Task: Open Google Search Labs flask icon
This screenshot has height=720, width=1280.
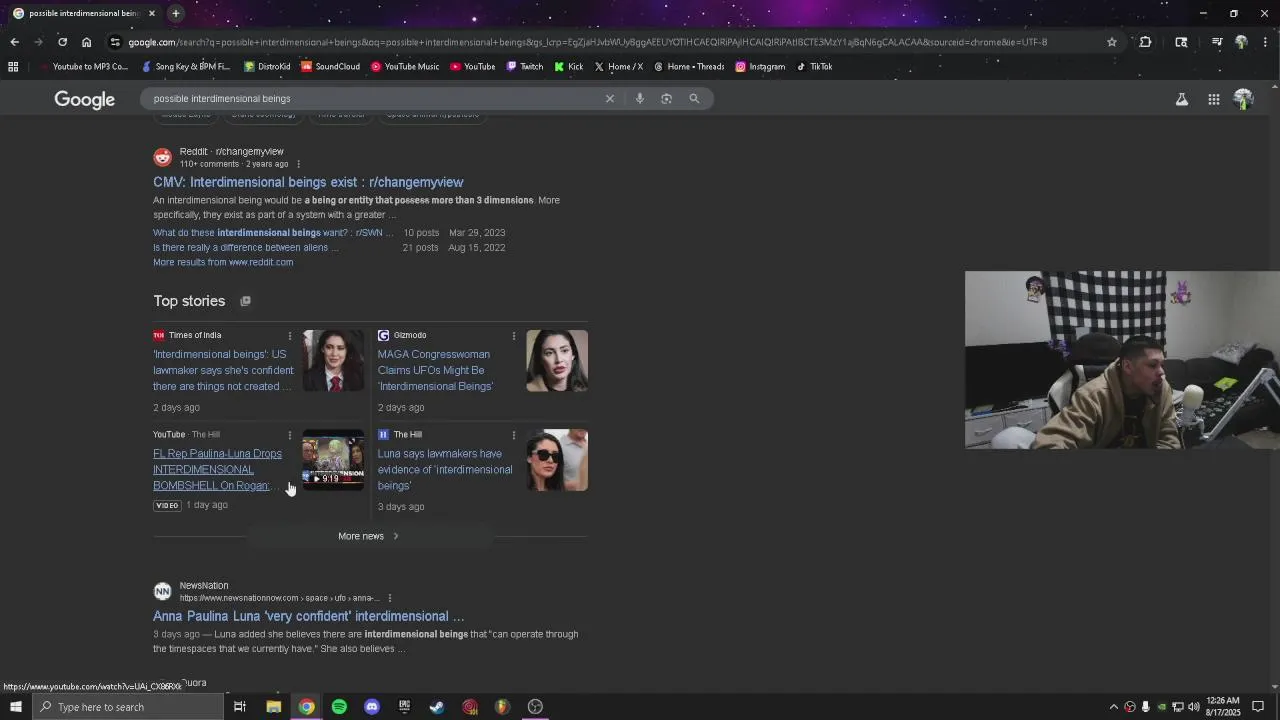Action: 1182,99
